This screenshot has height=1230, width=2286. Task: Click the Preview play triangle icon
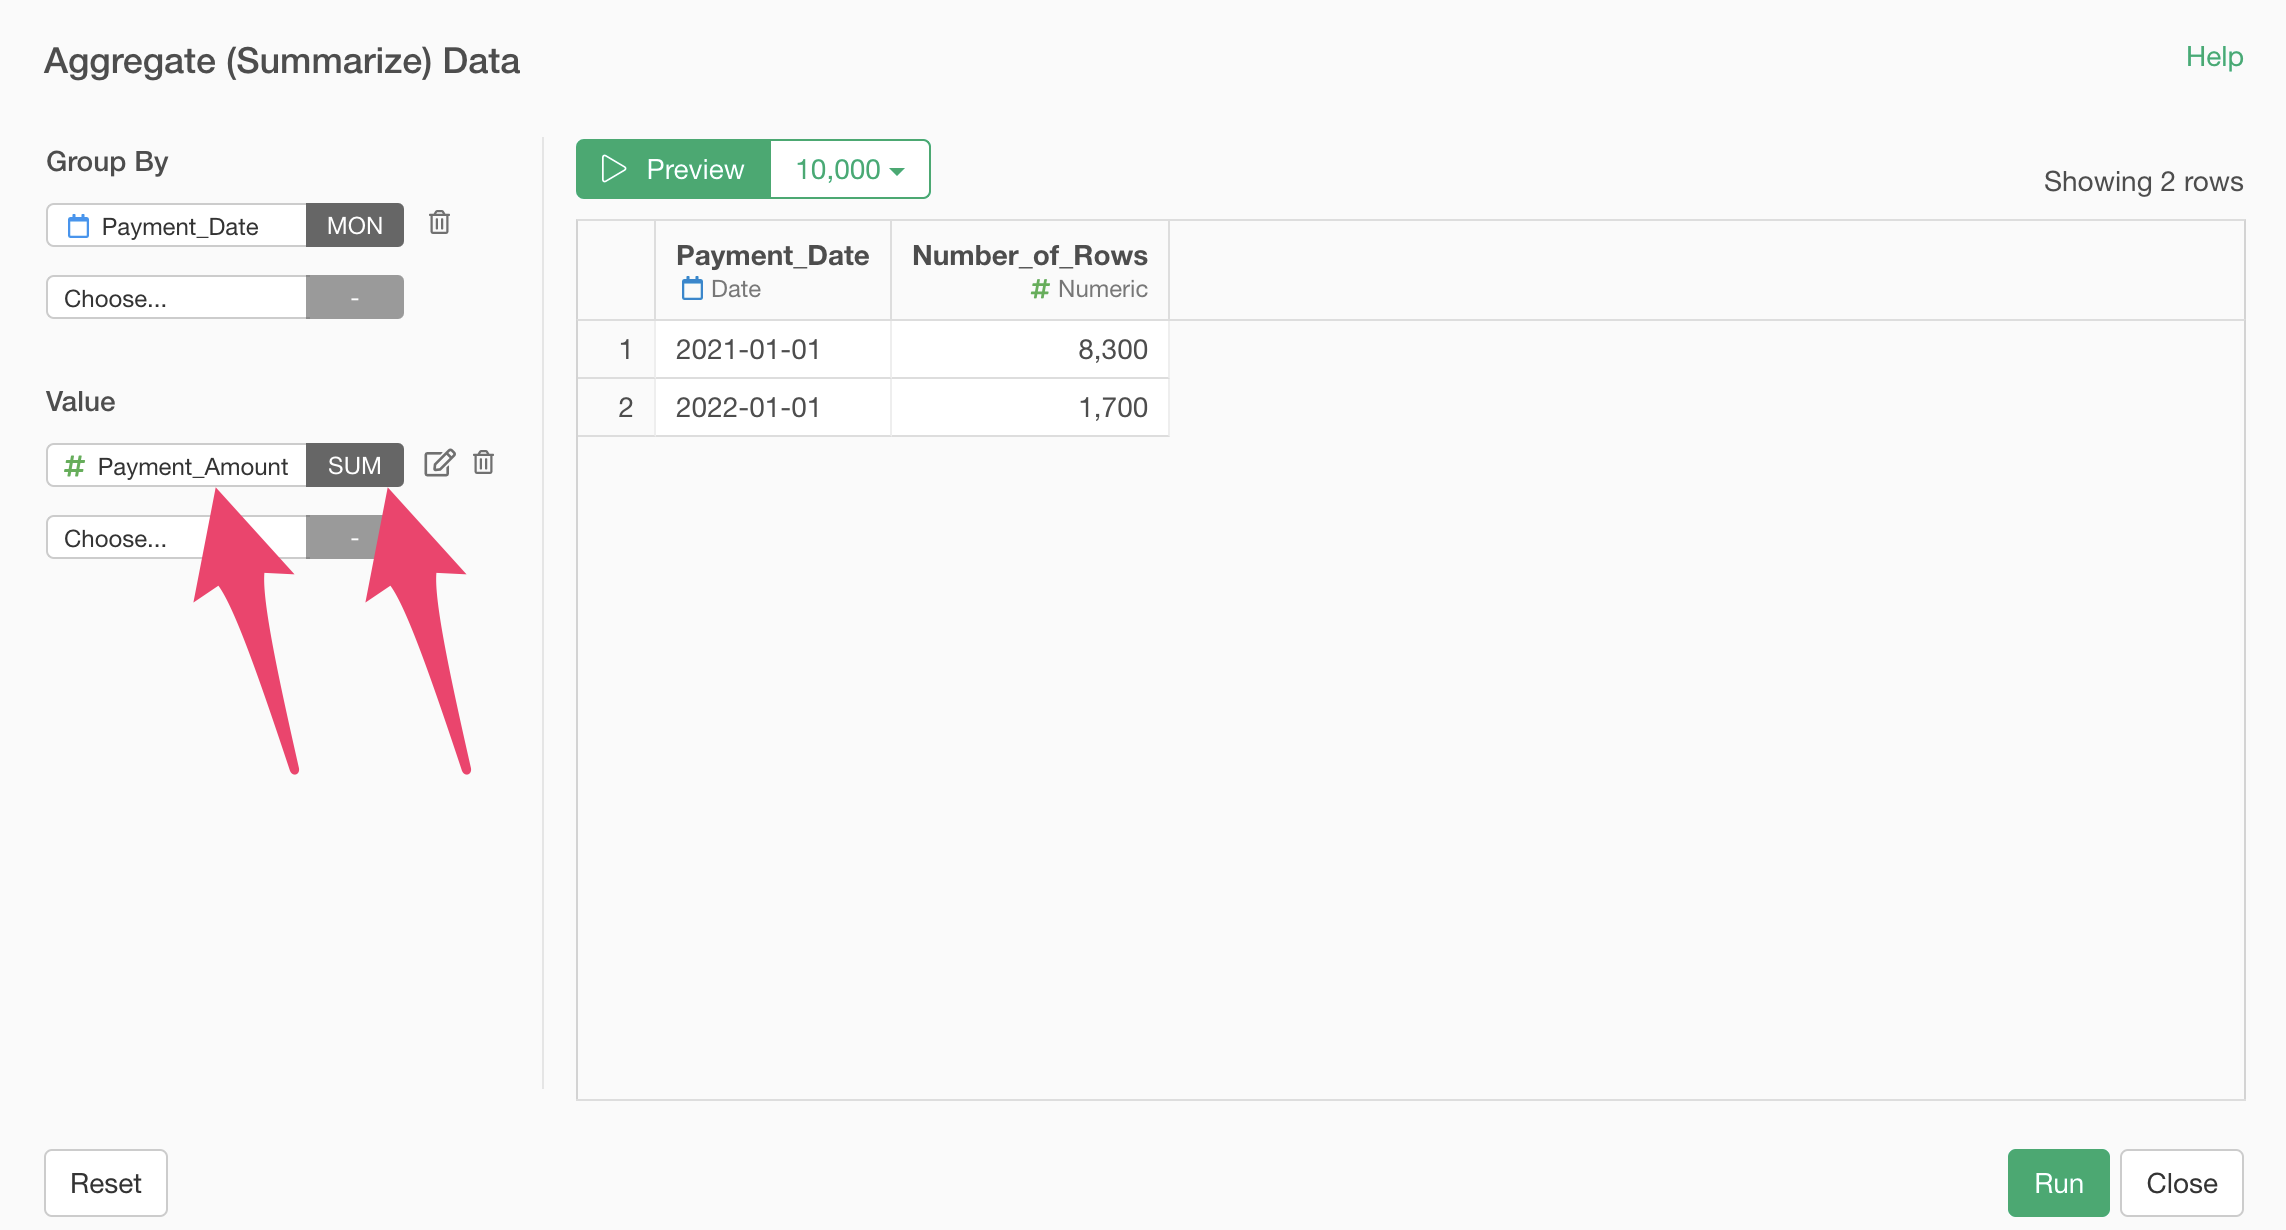(613, 169)
